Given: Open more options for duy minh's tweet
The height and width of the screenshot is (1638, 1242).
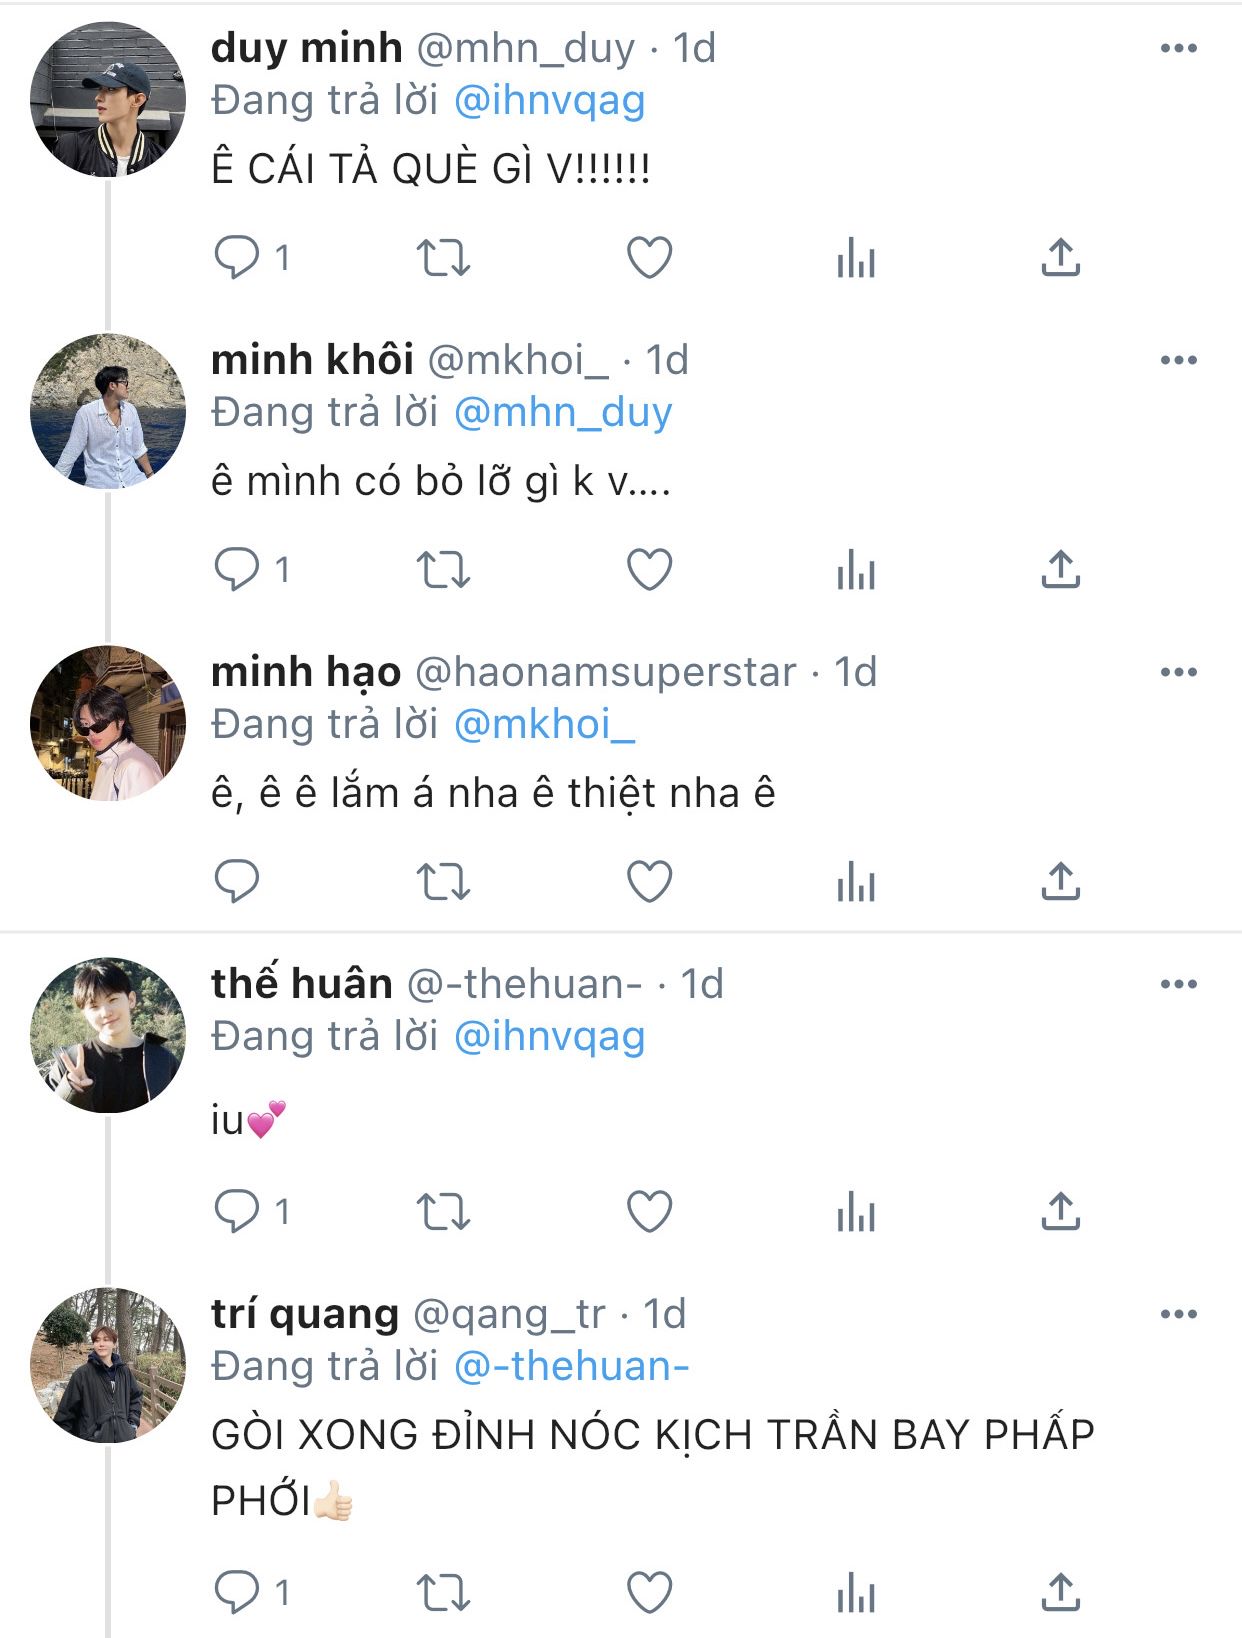Looking at the screenshot, I should pyautogui.click(x=1179, y=48).
